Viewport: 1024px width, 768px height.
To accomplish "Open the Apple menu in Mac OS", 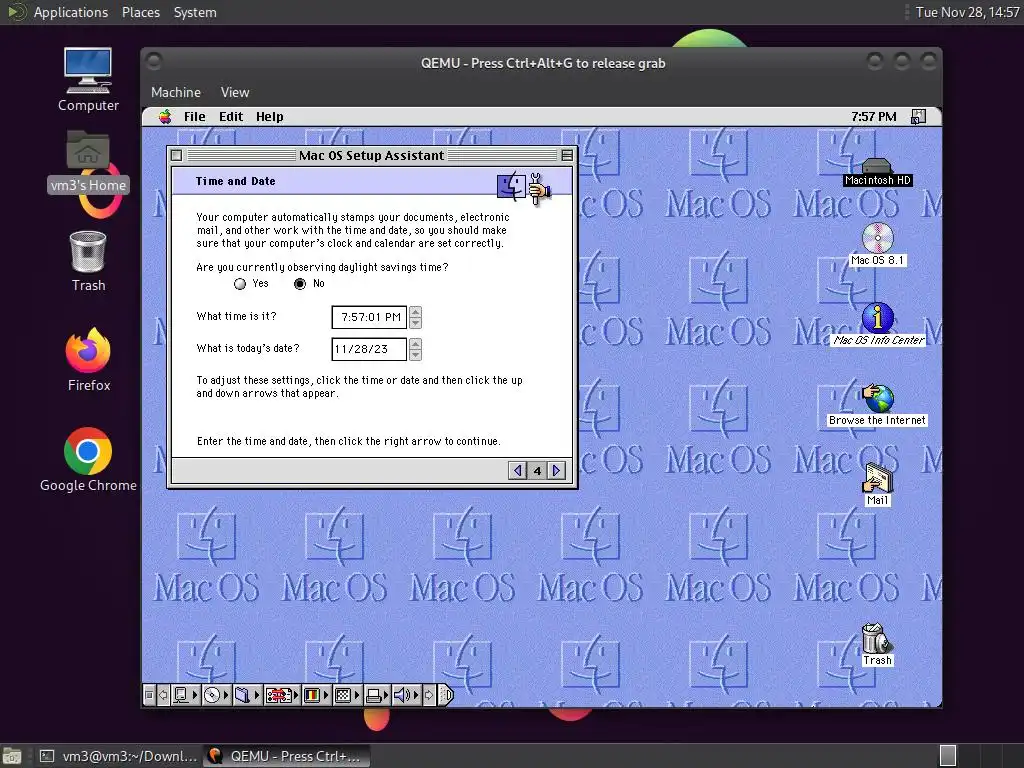I will point(165,116).
